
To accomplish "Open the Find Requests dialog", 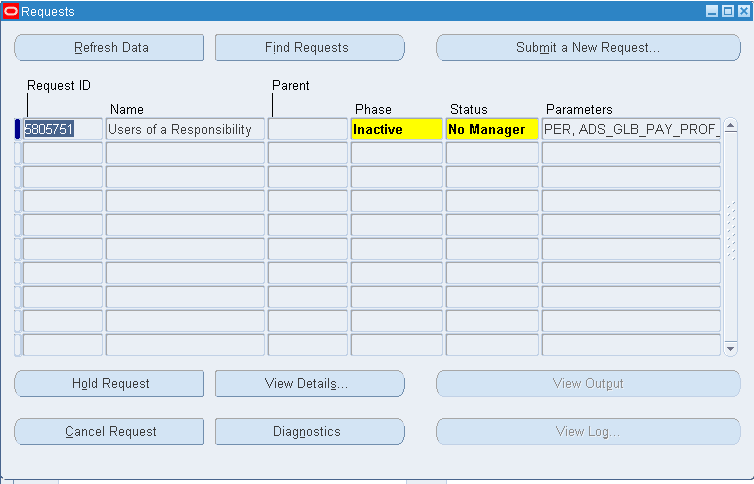I will (309, 47).
